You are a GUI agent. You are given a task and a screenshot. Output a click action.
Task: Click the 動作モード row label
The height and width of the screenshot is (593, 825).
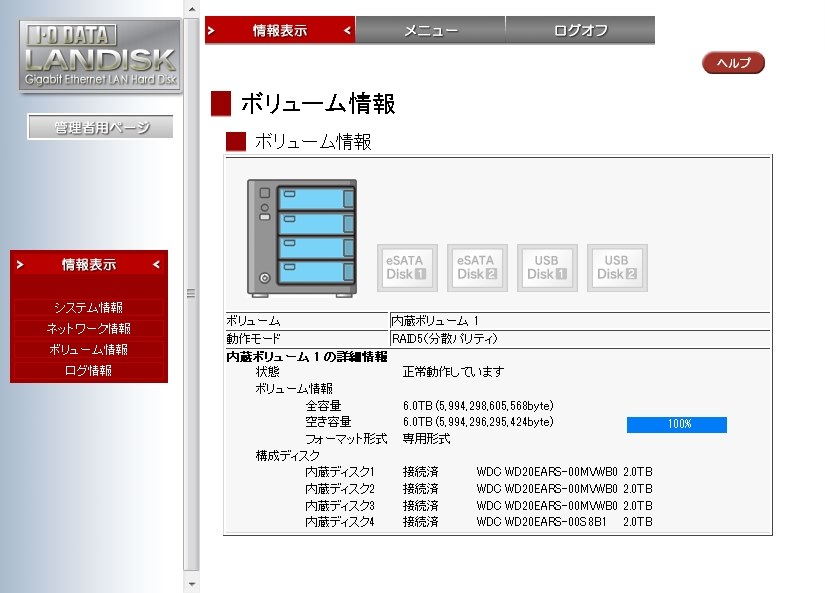pyautogui.click(x=253, y=338)
